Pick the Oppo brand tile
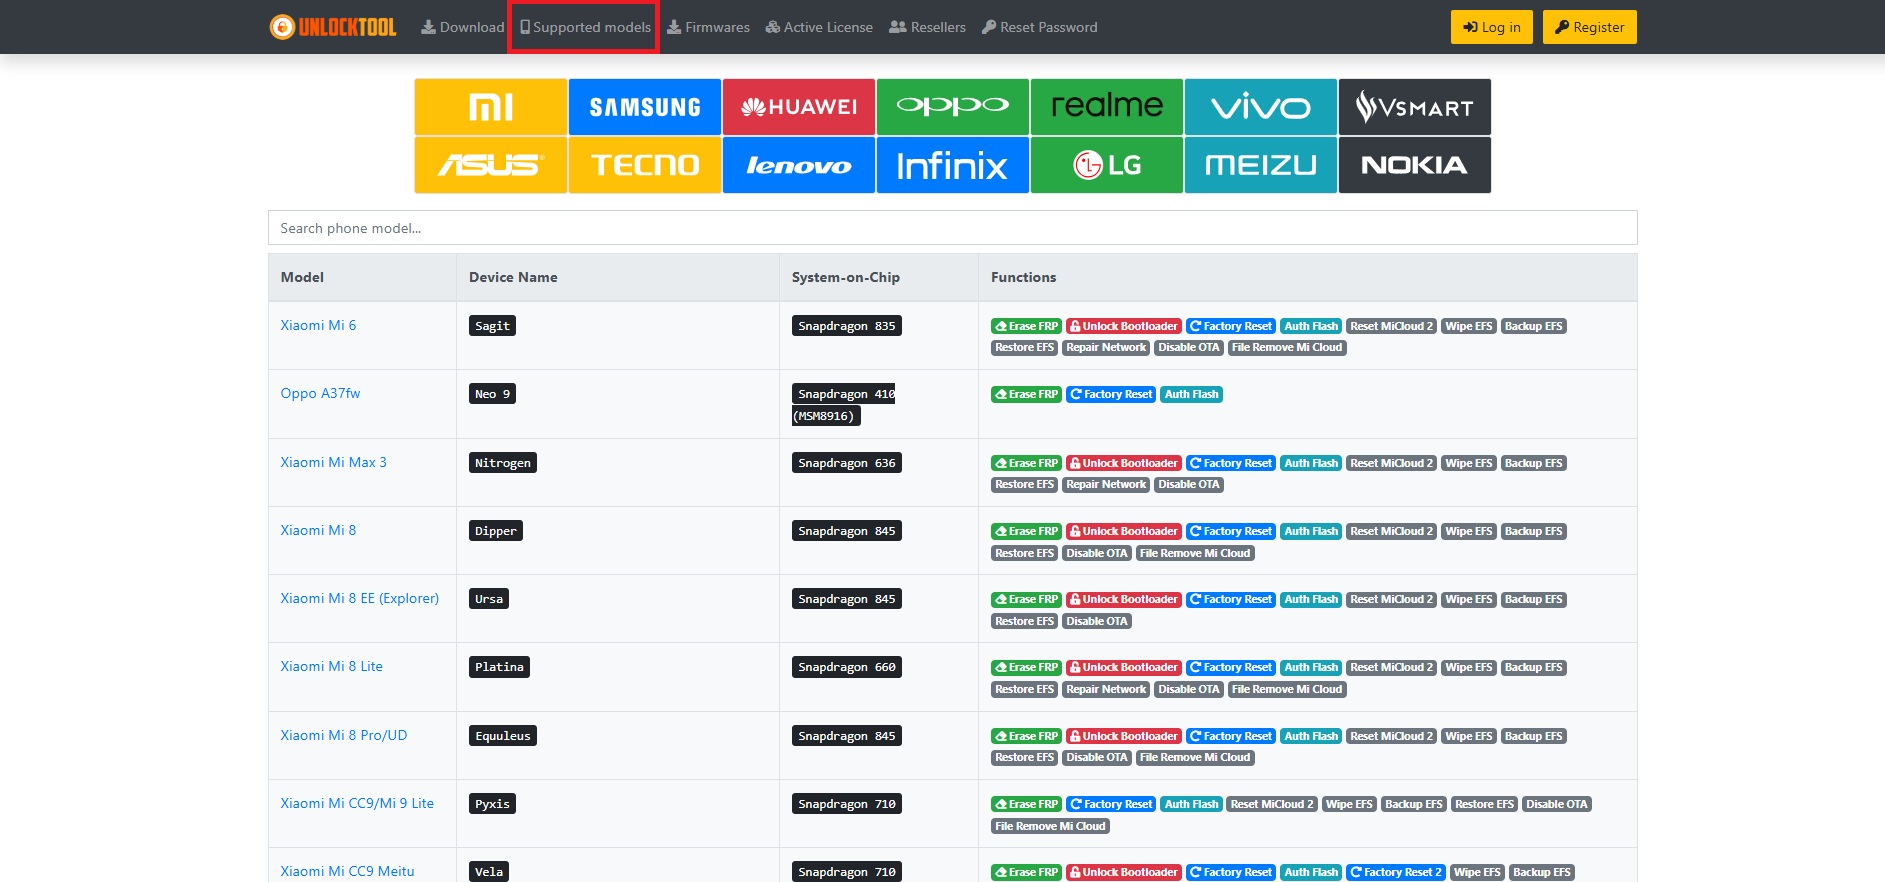Viewport: 1885px width, 882px height. tap(953, 107)
